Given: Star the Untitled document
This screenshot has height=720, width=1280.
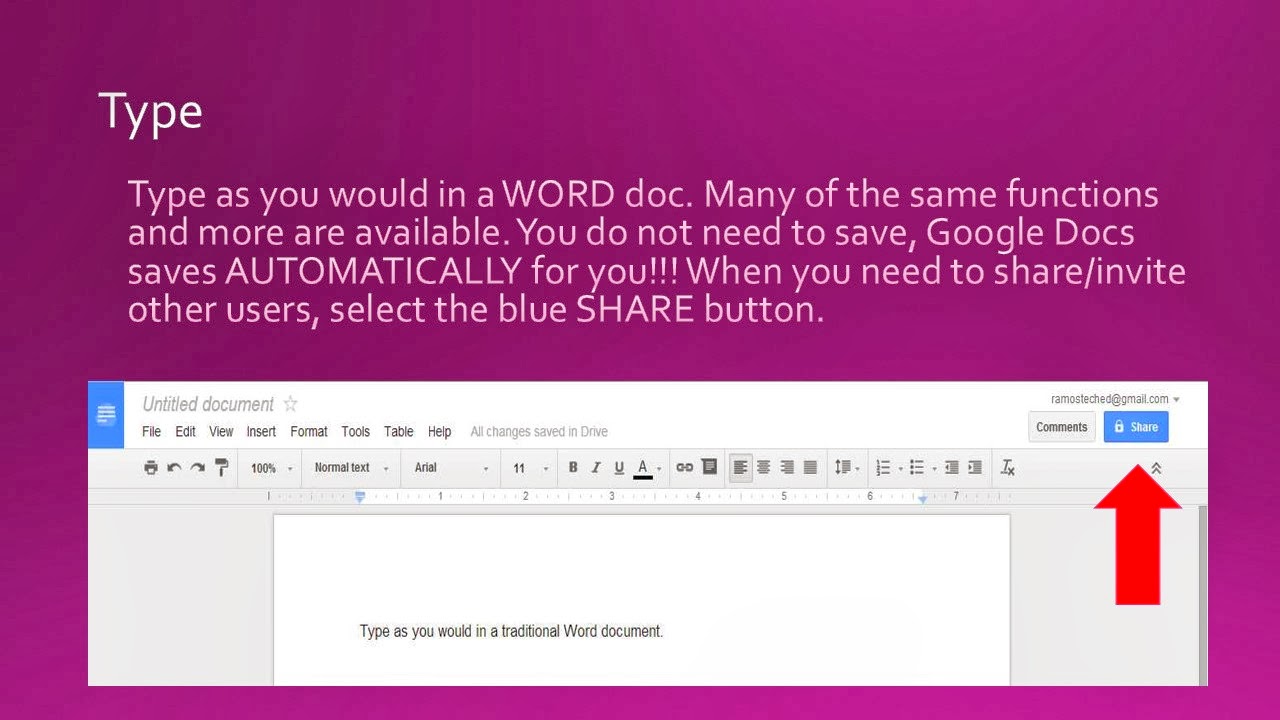Looking at the screenshot, I should tap(290, 404).
